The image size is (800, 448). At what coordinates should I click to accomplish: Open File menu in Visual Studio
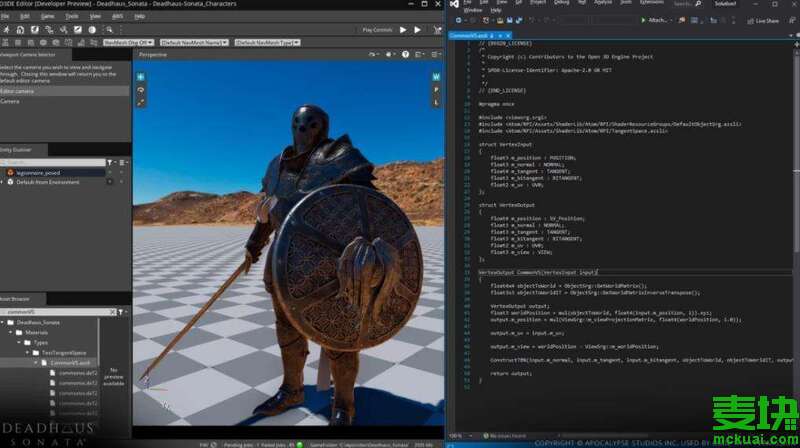point(467,3)
